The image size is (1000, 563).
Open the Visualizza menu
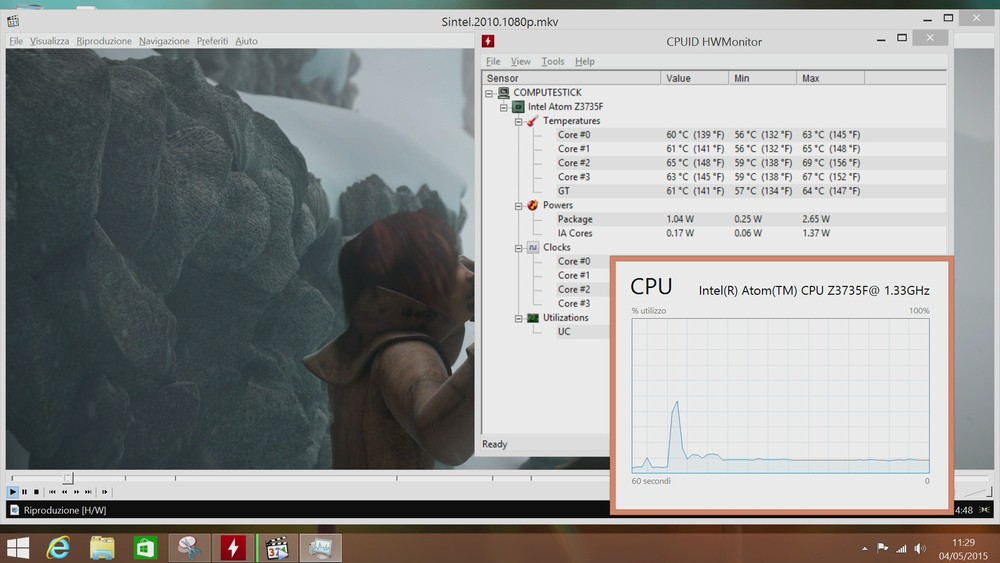pos(49,41)
